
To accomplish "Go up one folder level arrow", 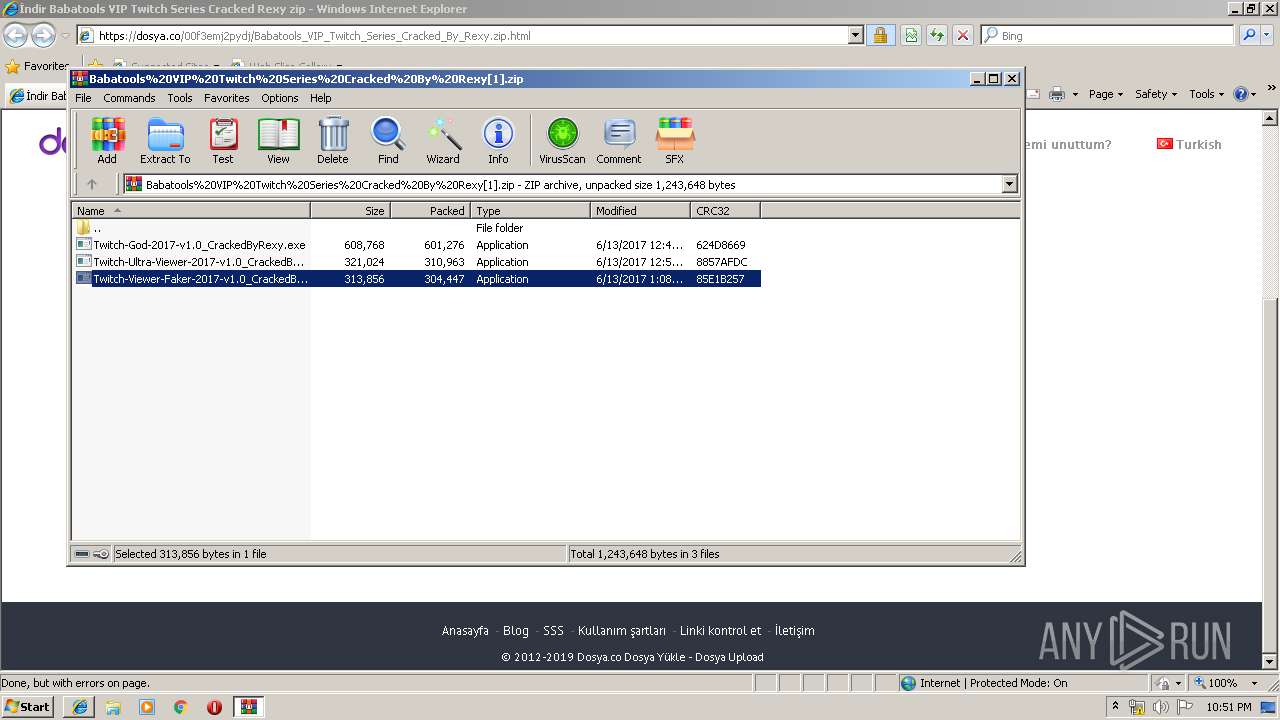I will coord(92,184).
